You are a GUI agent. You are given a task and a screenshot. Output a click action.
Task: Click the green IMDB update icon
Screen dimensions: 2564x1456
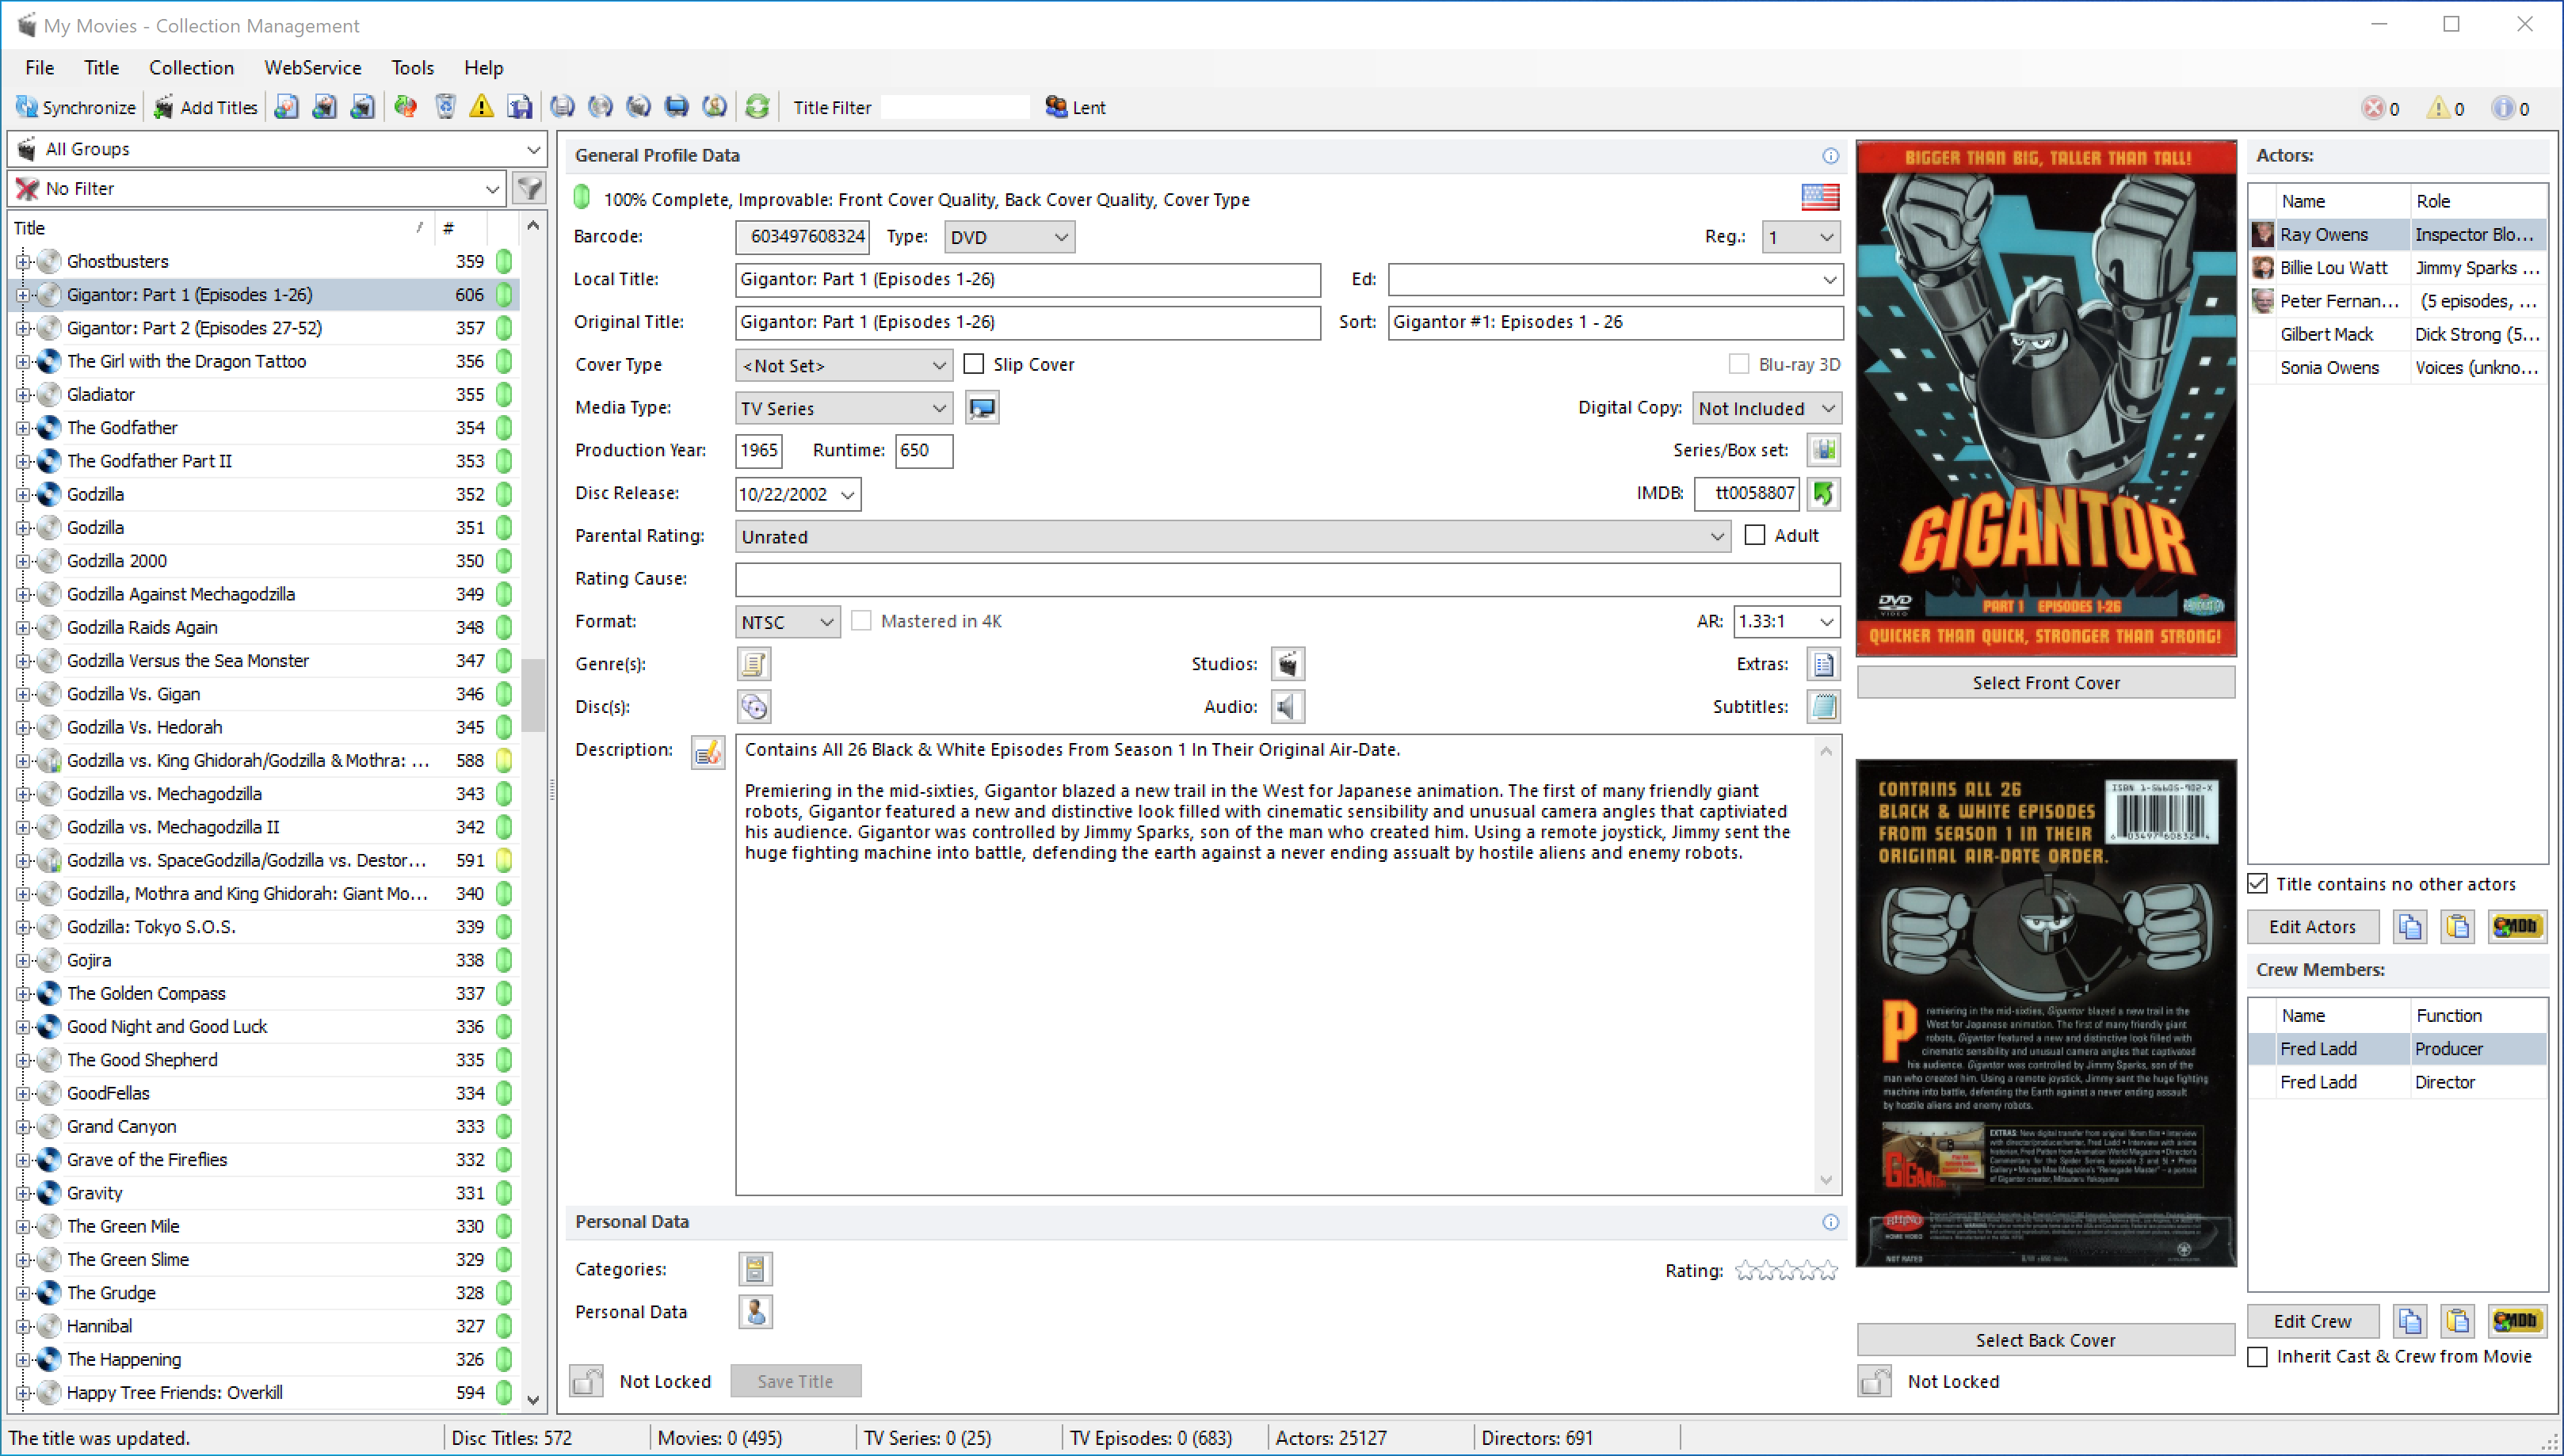pos(1824,493)
